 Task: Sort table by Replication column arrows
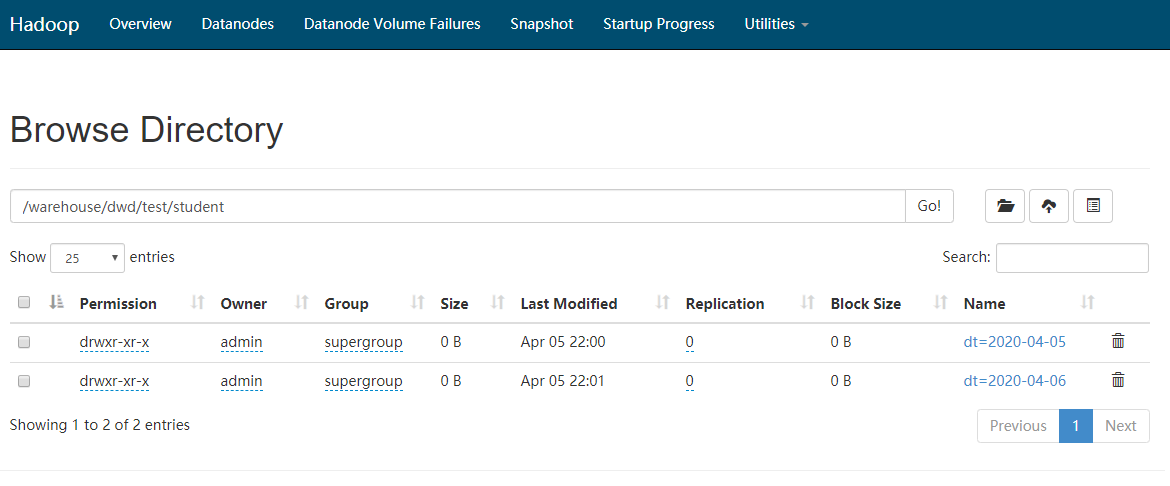tap(807, 302)
